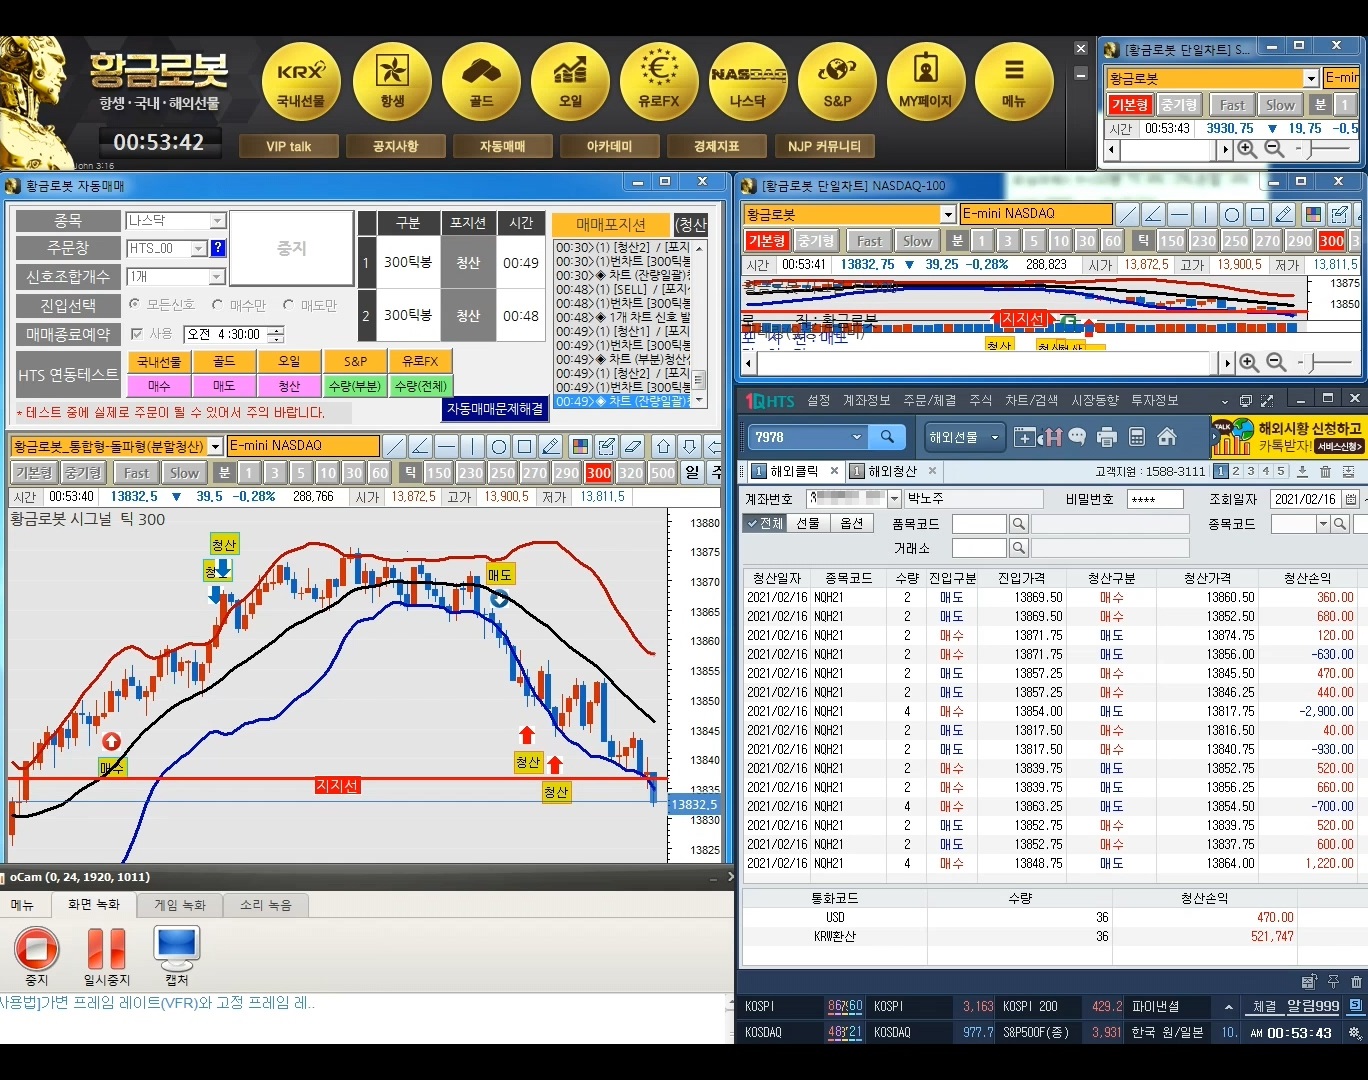
Task: Open color palette icon in main chart toolbar
Action: tap(581, 446)
